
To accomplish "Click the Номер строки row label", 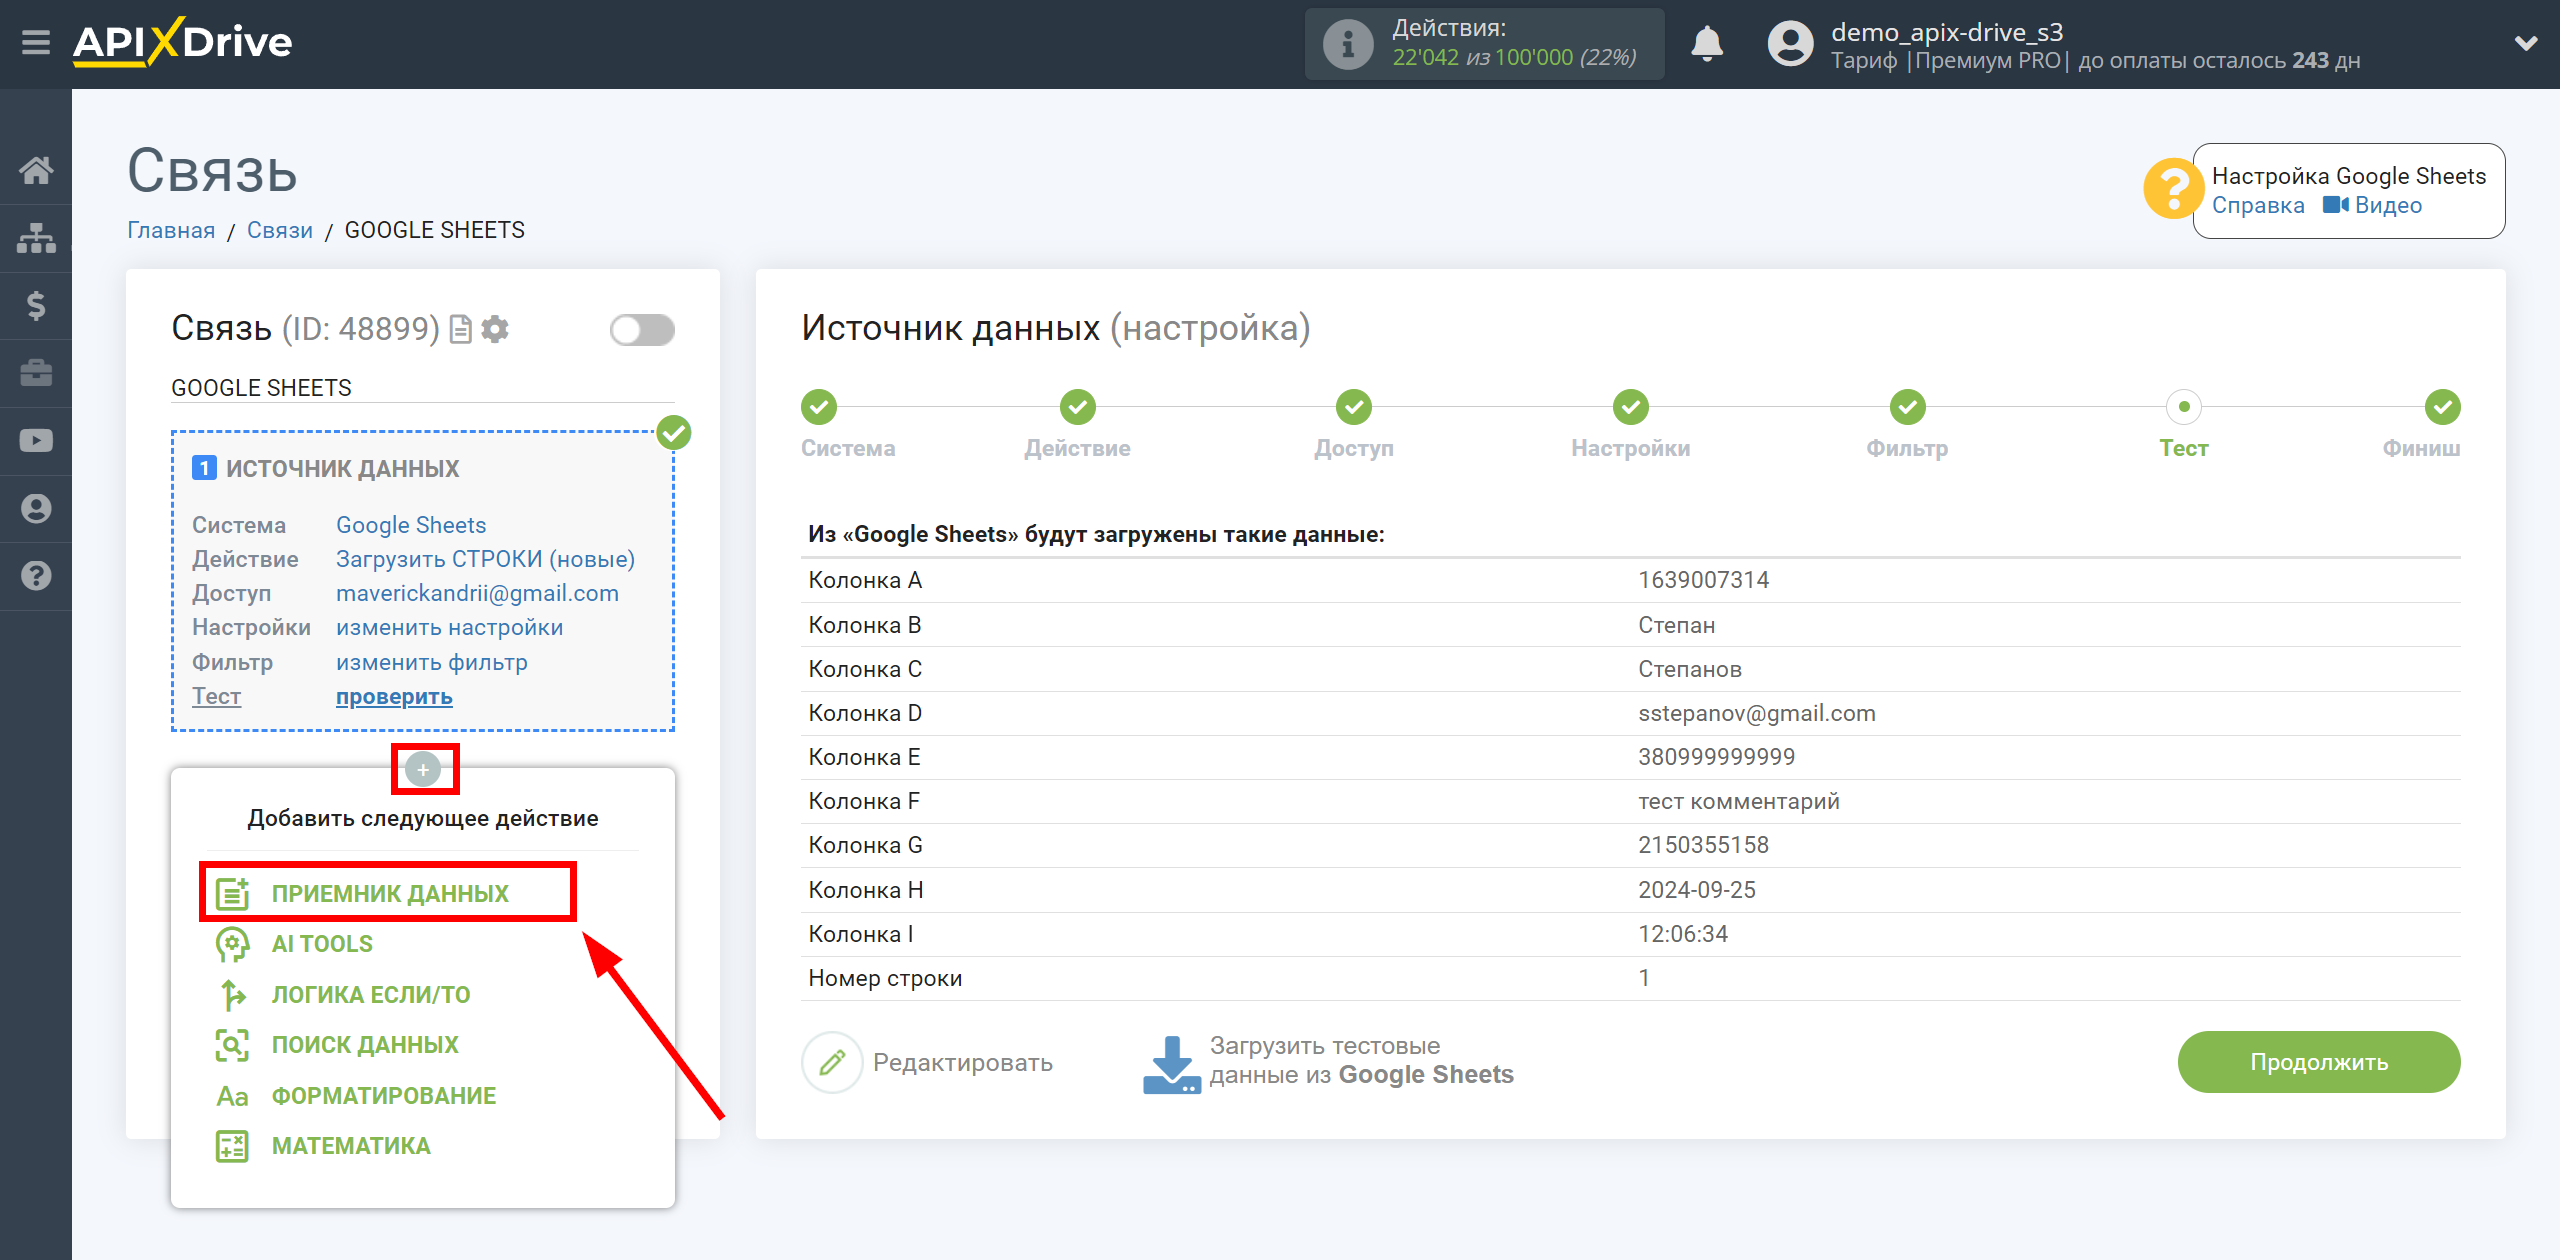I will click(x=885, y=978).
